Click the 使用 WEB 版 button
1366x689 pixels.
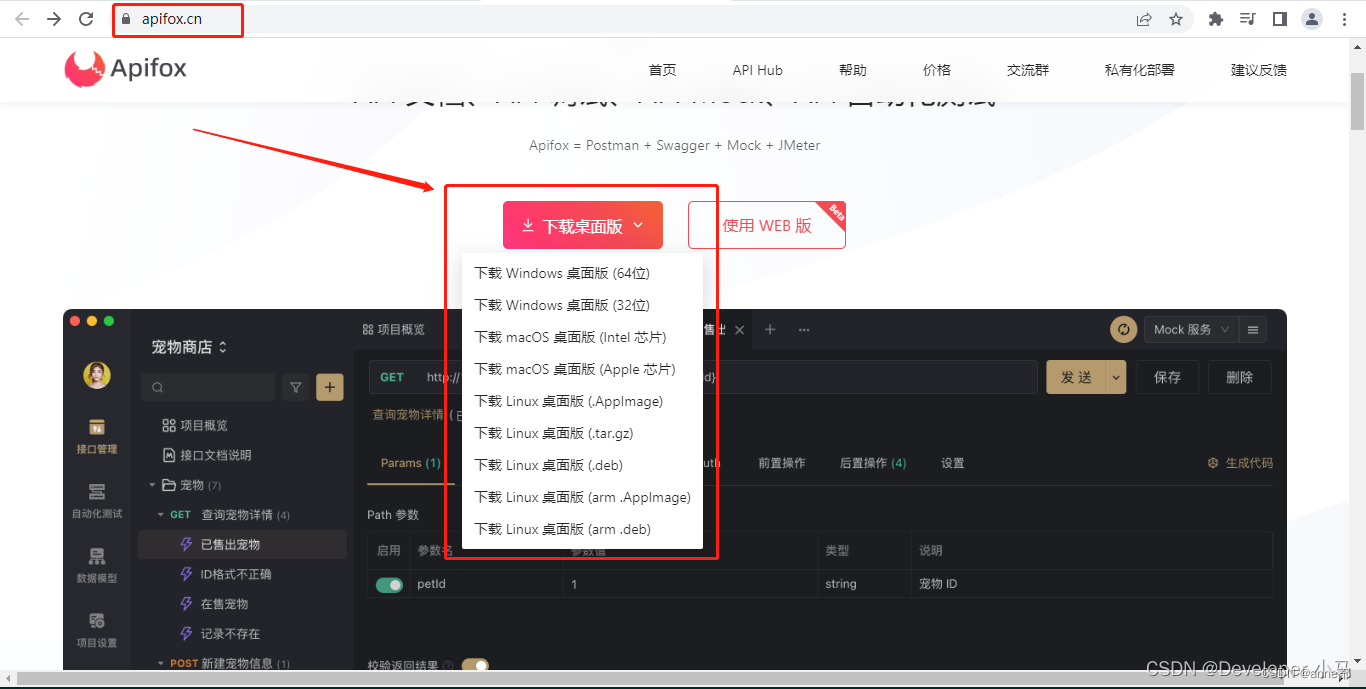click(767, 225)
